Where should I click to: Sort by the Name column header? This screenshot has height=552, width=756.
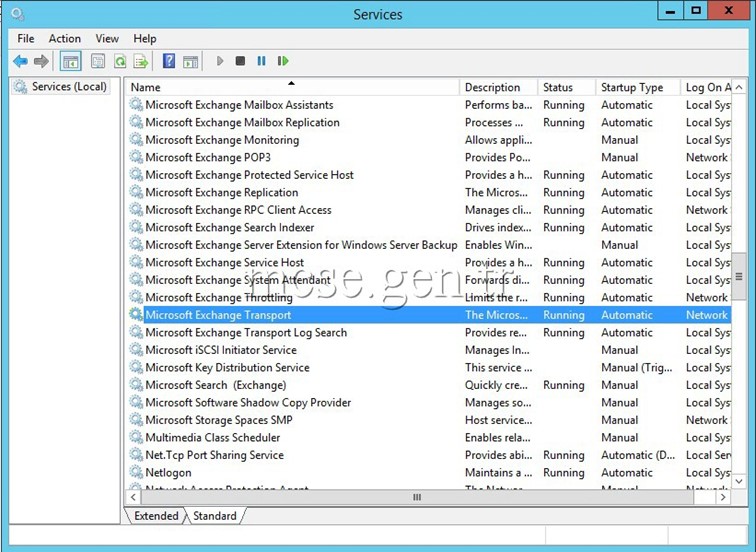292,87
